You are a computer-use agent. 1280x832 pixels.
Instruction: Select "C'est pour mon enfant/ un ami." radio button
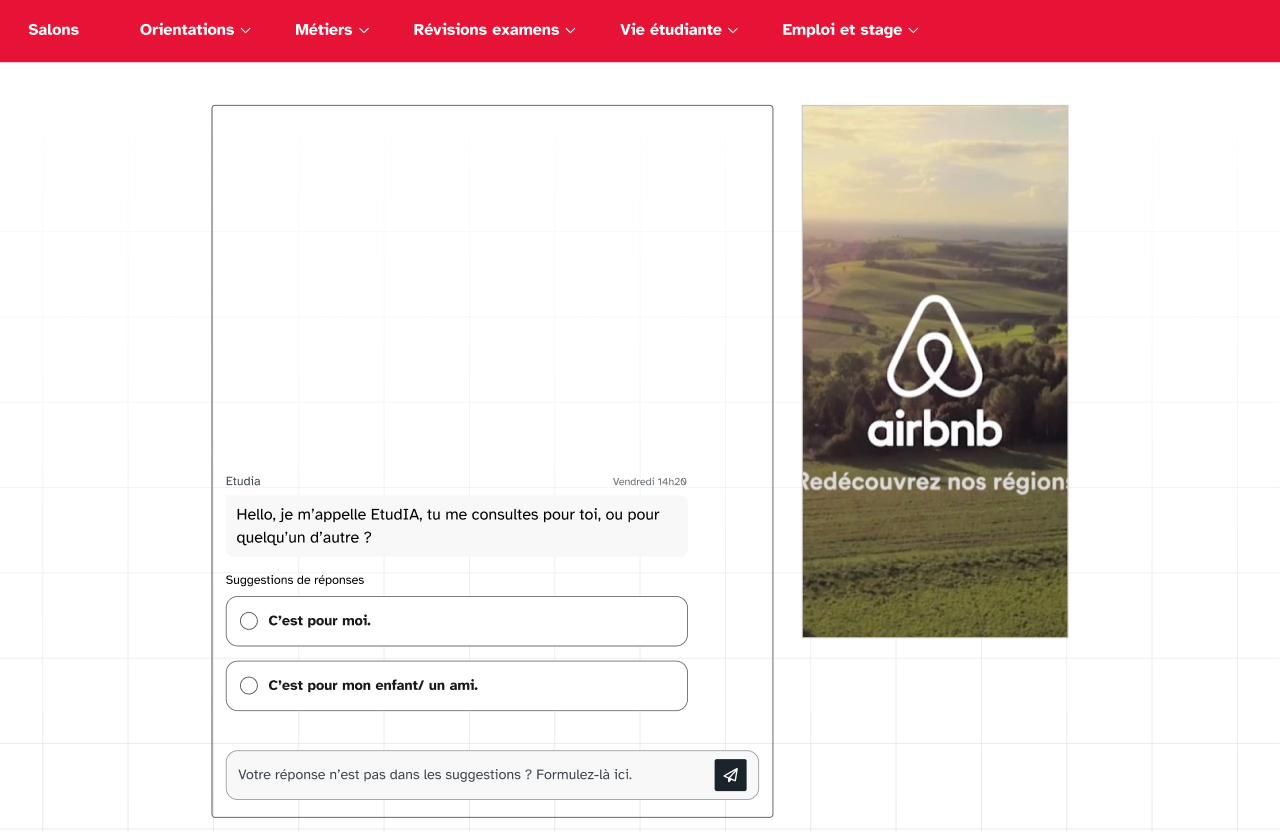[249, 686]
